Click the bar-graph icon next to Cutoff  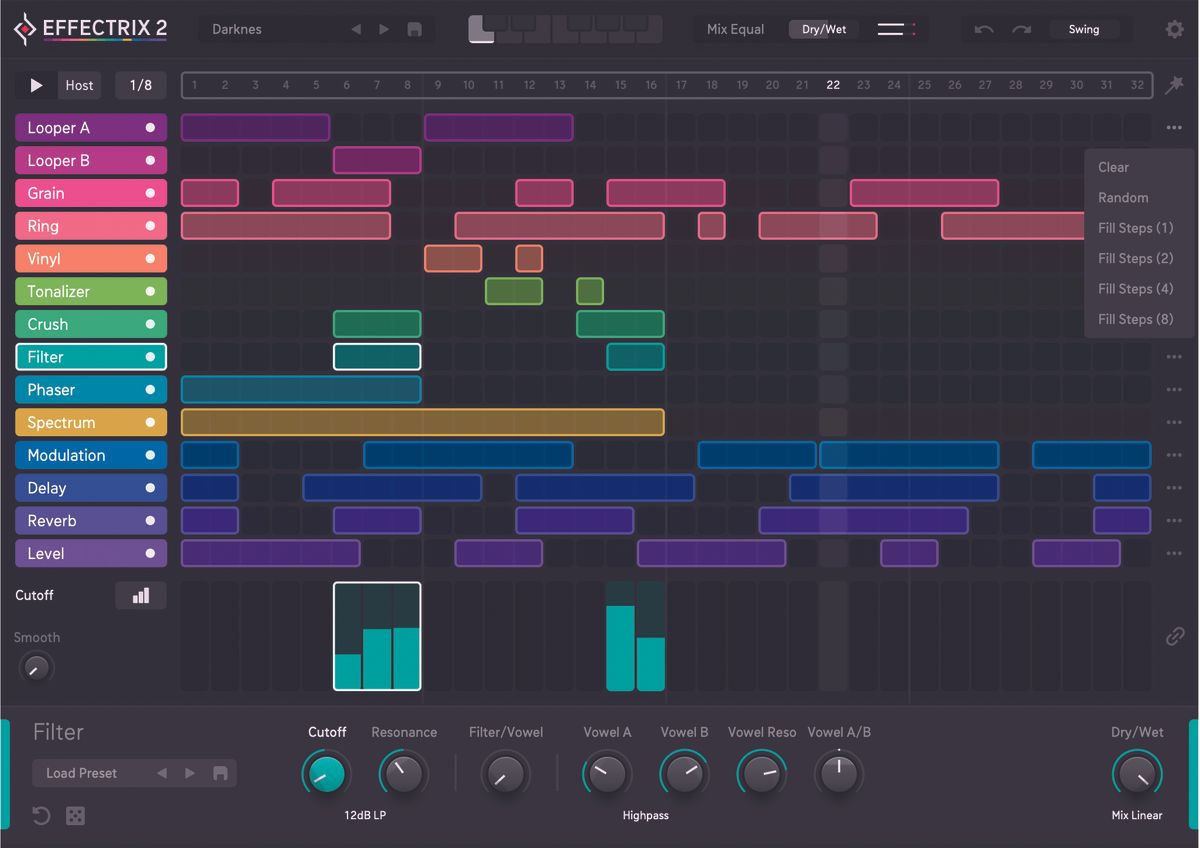140,595
